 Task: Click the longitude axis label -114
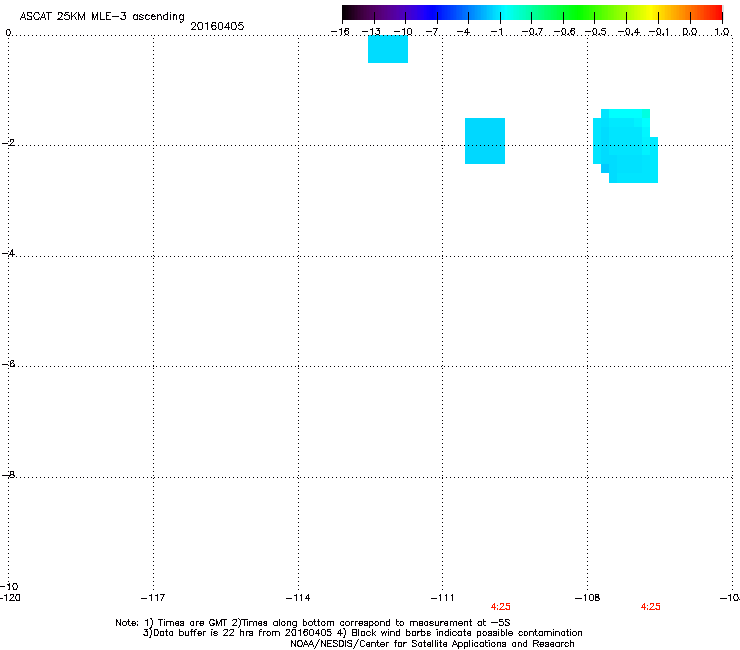tap(298, 598)
